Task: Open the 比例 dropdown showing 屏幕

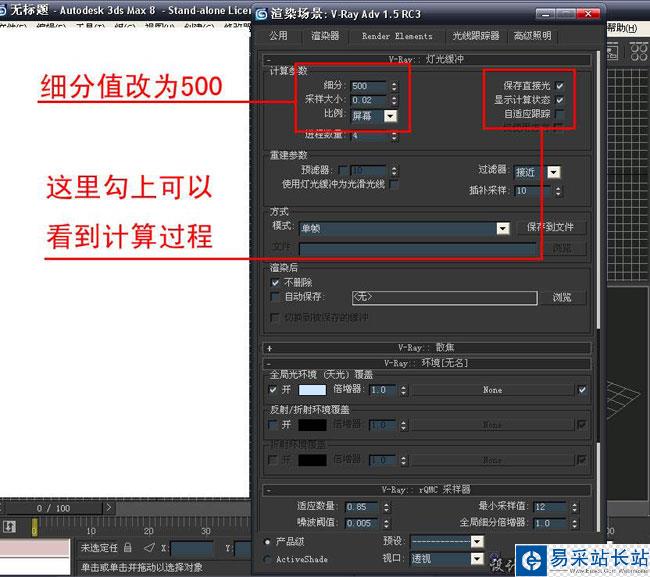Action: click(390, 116)
